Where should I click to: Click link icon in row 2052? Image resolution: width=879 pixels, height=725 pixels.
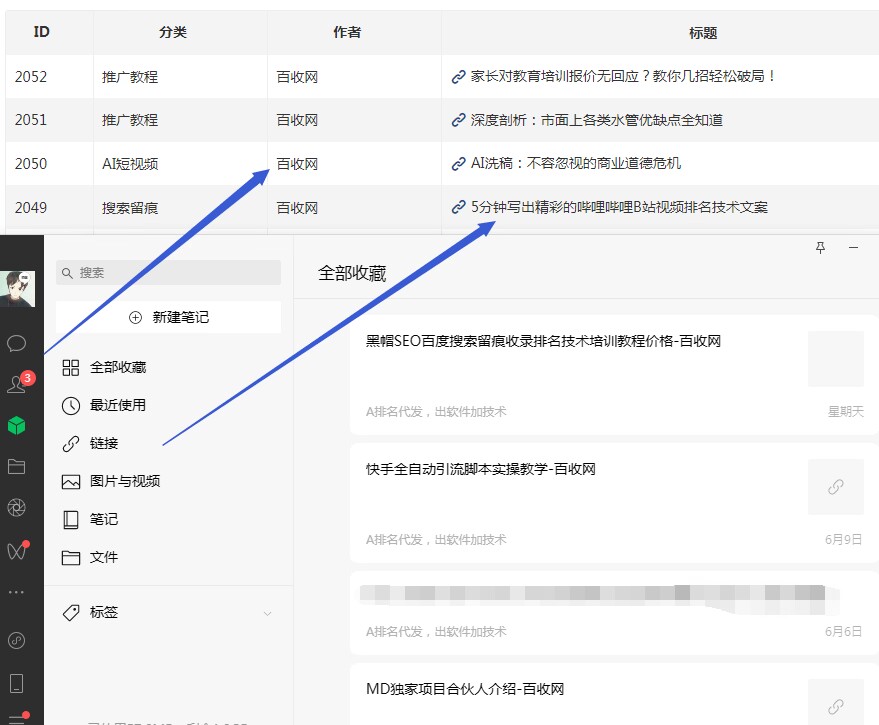459,77
